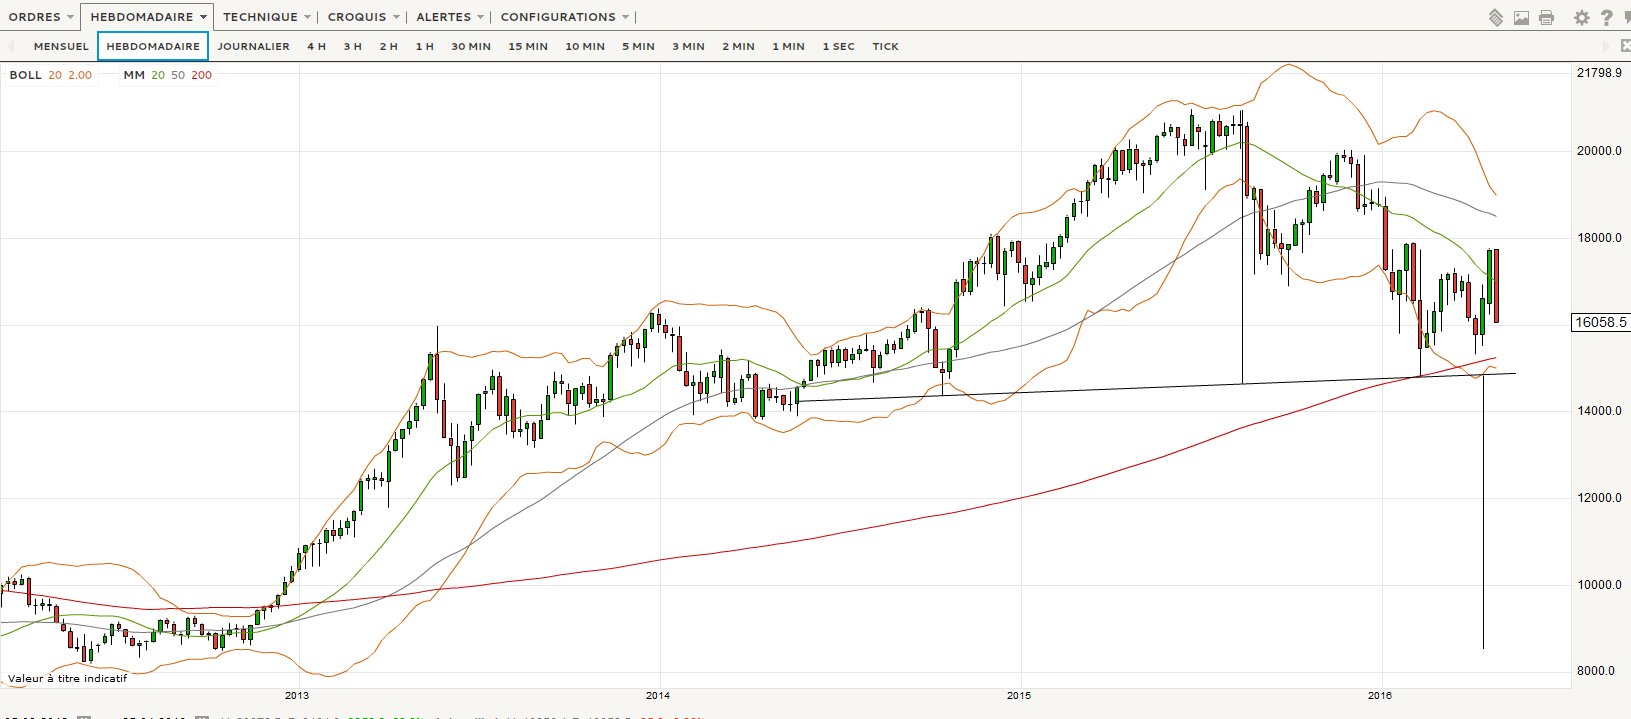Expand chart to fullscreen icon

click(x=1625, y=46)
